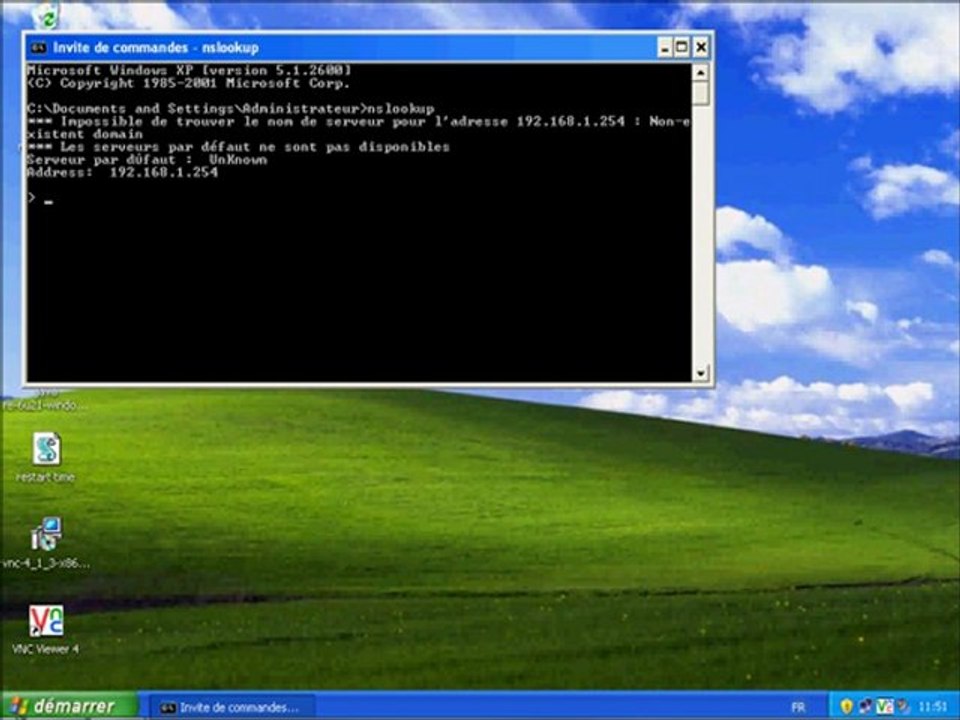The width and height of the screenshot is (960, 720).
Task: Click the 'Microsoft Windows XP [version 5.1.2600]' line
Action: tap(189, 70)
